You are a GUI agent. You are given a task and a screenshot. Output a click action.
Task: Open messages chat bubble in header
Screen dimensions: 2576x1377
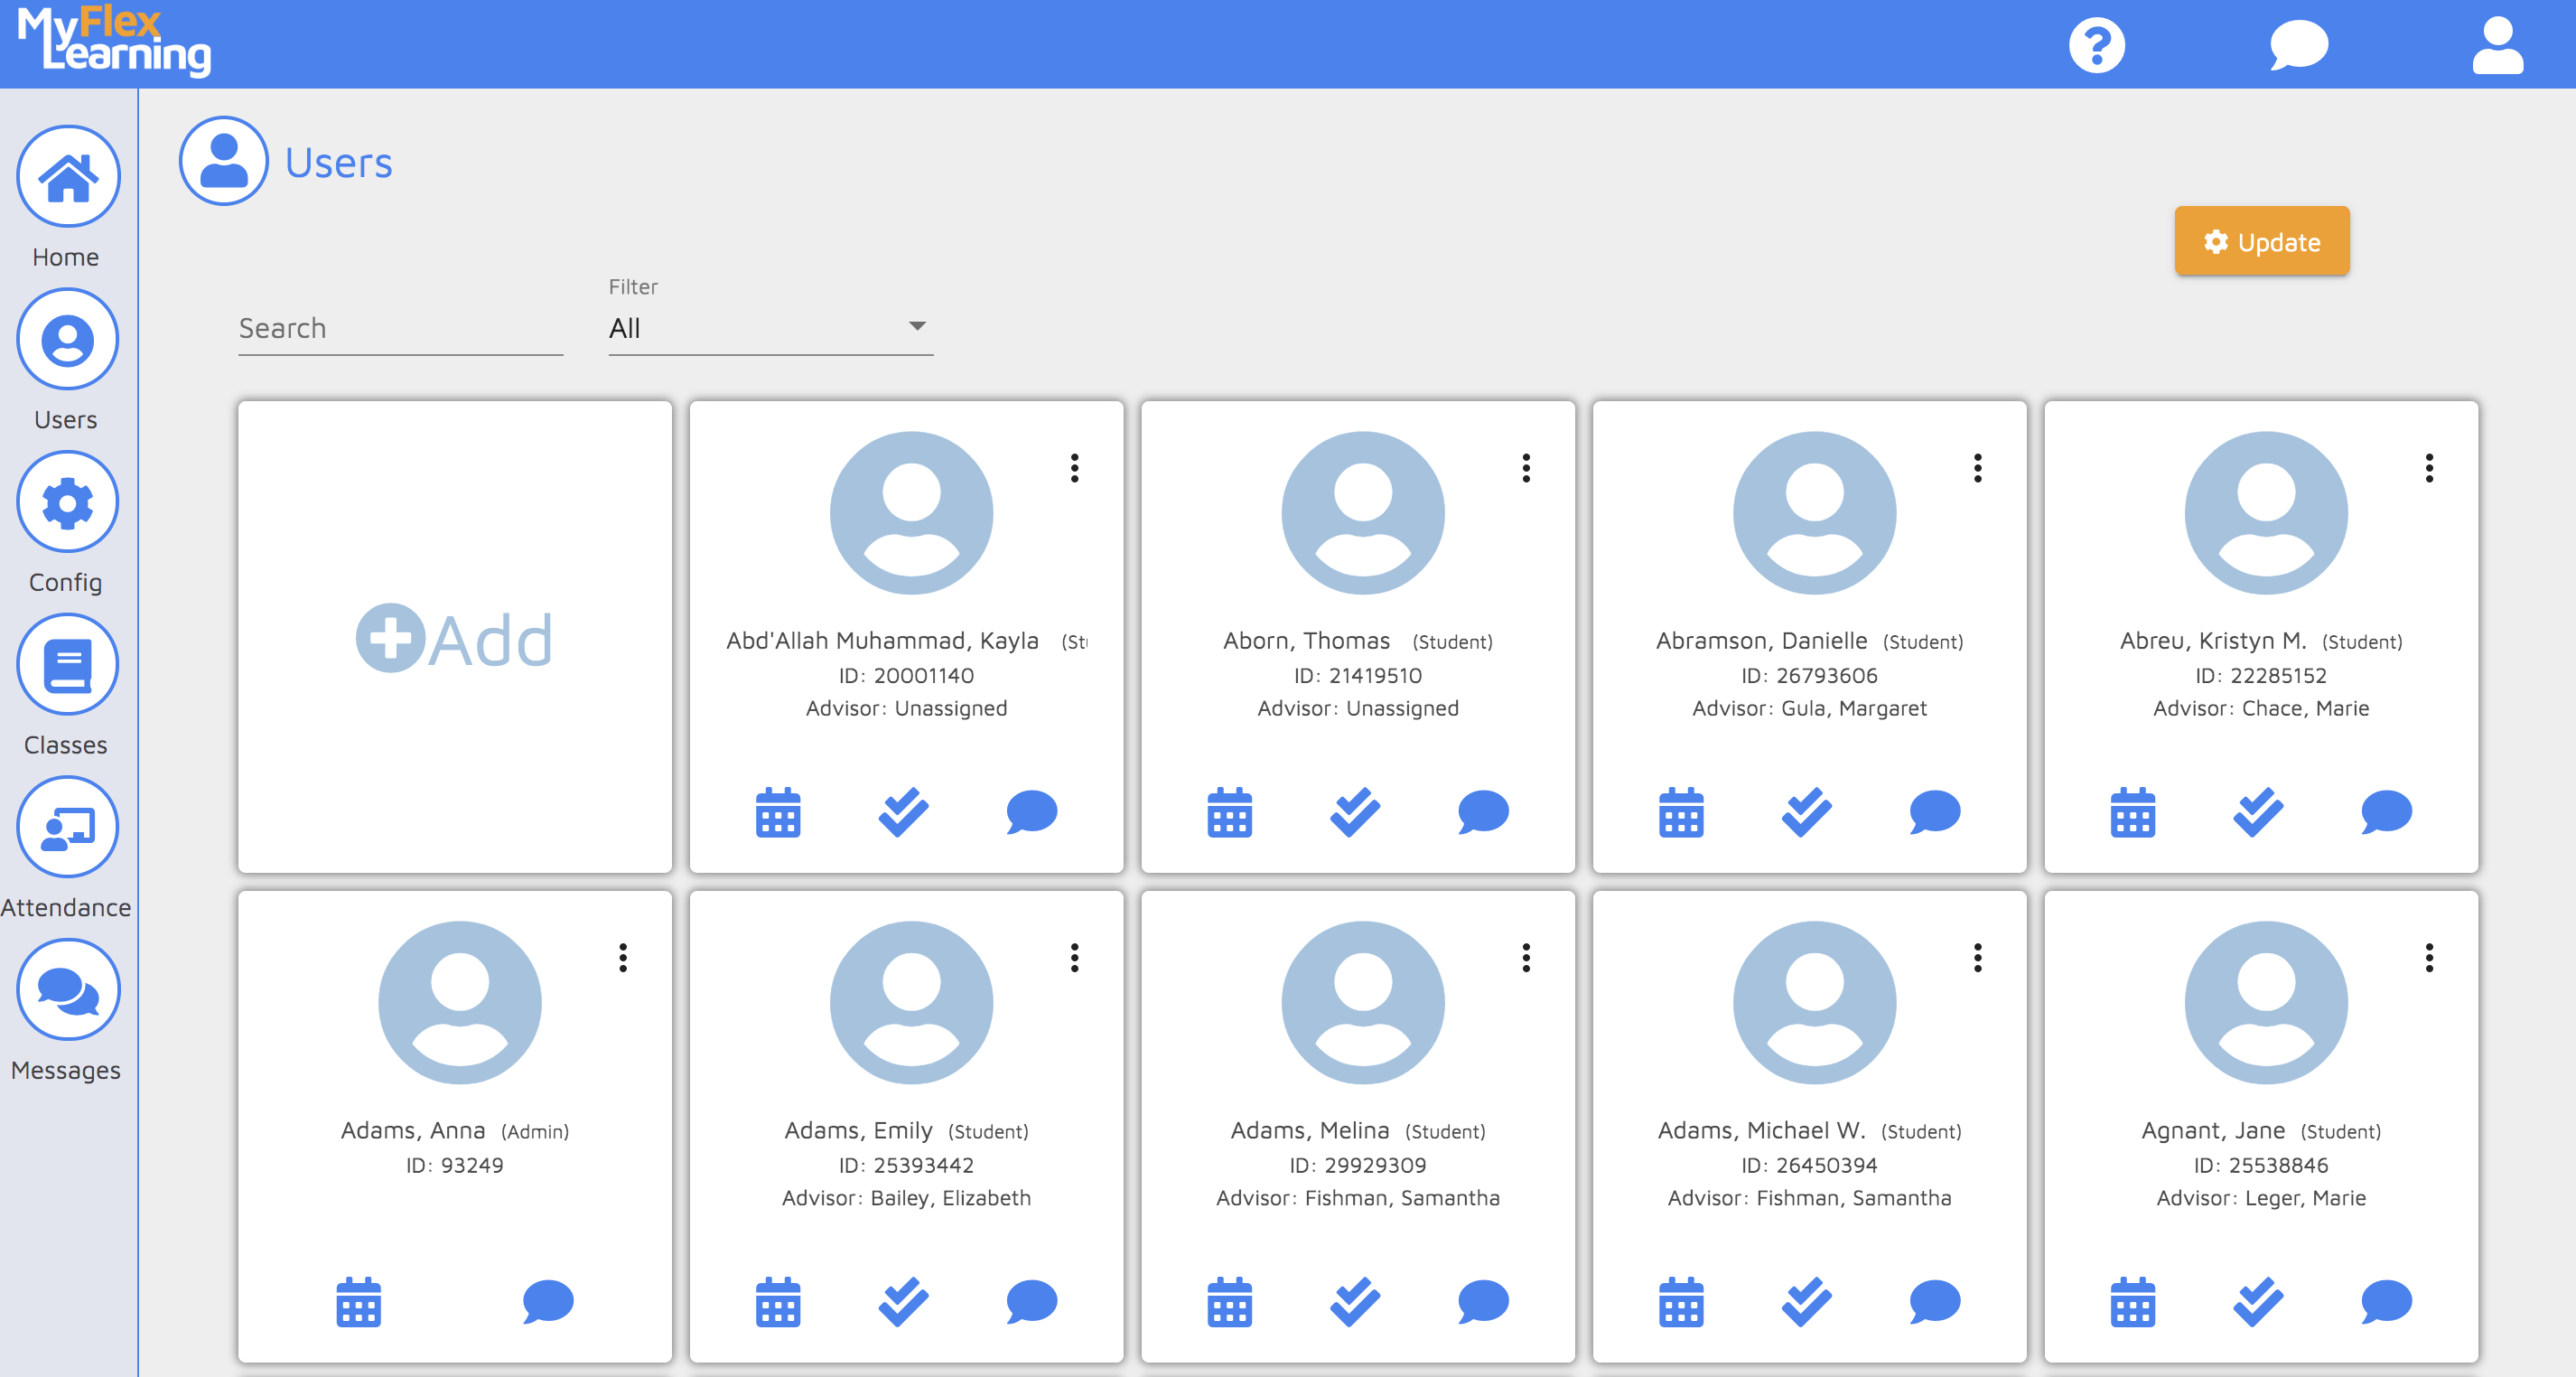click(x=2298, y=45)
